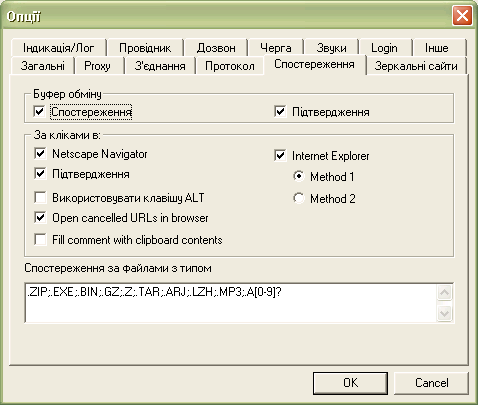Click the Cancel button
Screen dimensions: 478x405
tap(431, 383)
